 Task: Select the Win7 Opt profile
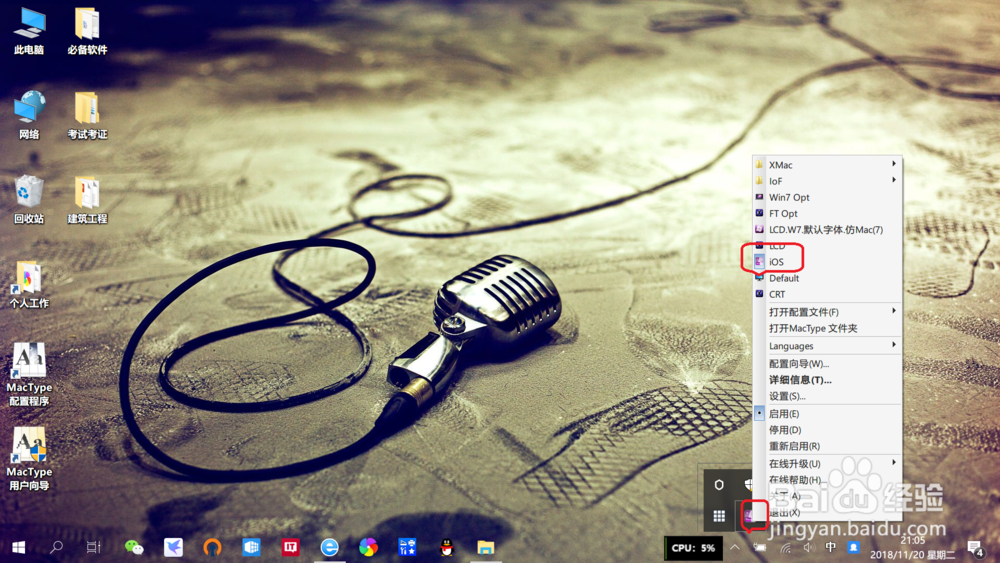[x=828, y=197]
